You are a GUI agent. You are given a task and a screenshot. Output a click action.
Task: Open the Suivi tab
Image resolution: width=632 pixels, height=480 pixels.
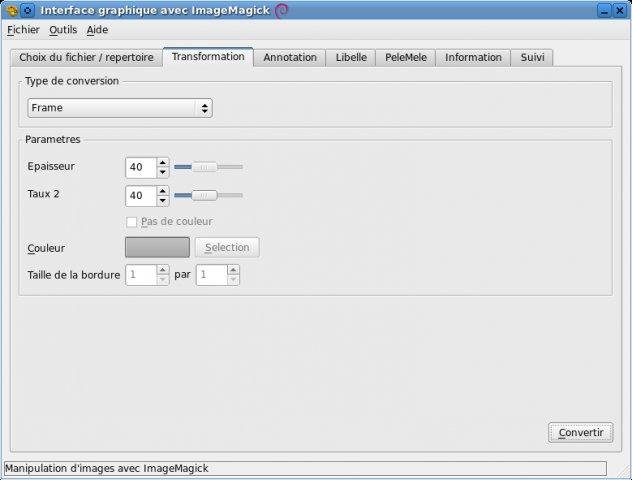coord(532,58)
